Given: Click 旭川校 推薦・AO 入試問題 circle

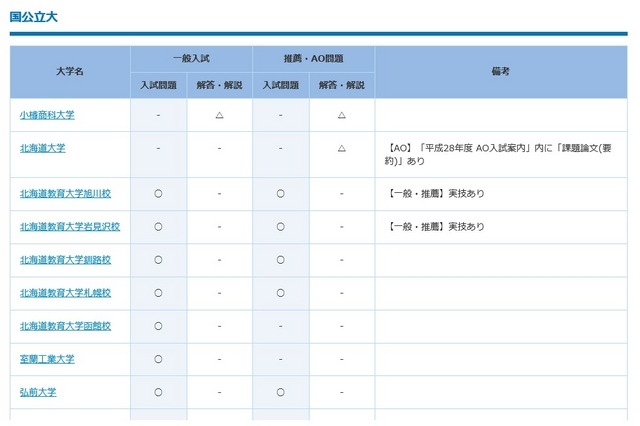Looking at the screenshot, I should click(281, 194).
